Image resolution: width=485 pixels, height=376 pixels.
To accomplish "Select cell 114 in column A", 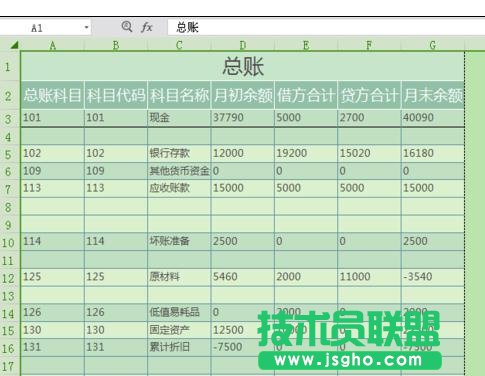I will point(53,241).
